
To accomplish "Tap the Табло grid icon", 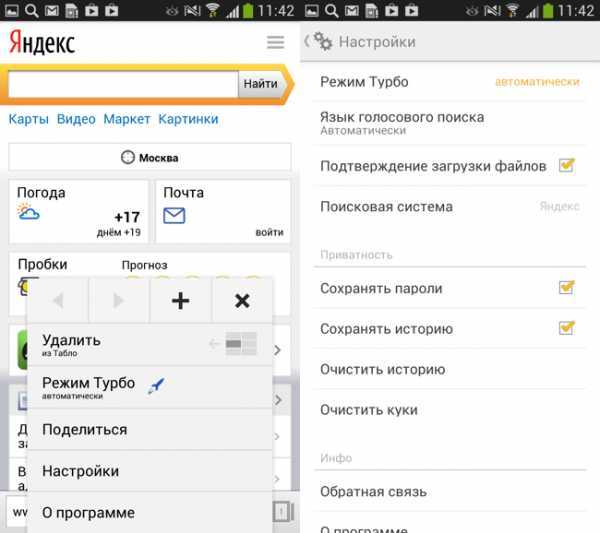I will tap(241, 344).
